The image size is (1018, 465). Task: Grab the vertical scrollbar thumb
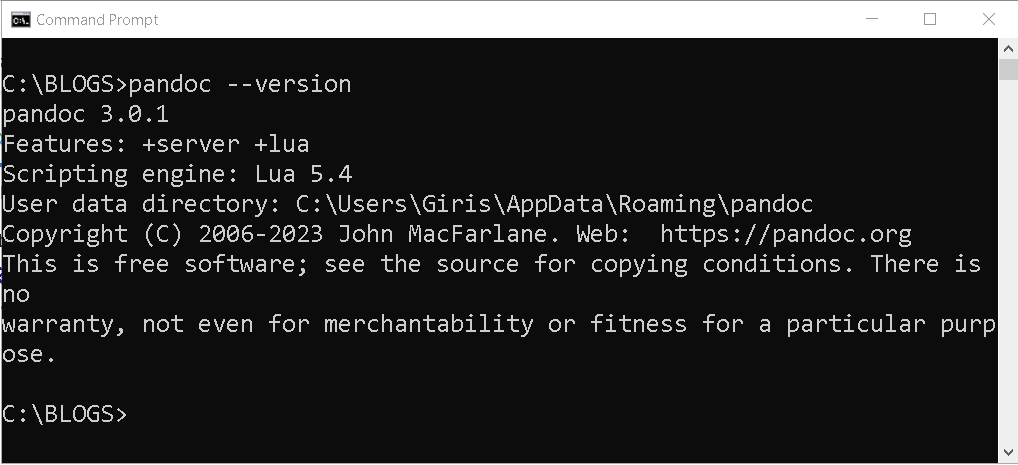click(1008, 69)
